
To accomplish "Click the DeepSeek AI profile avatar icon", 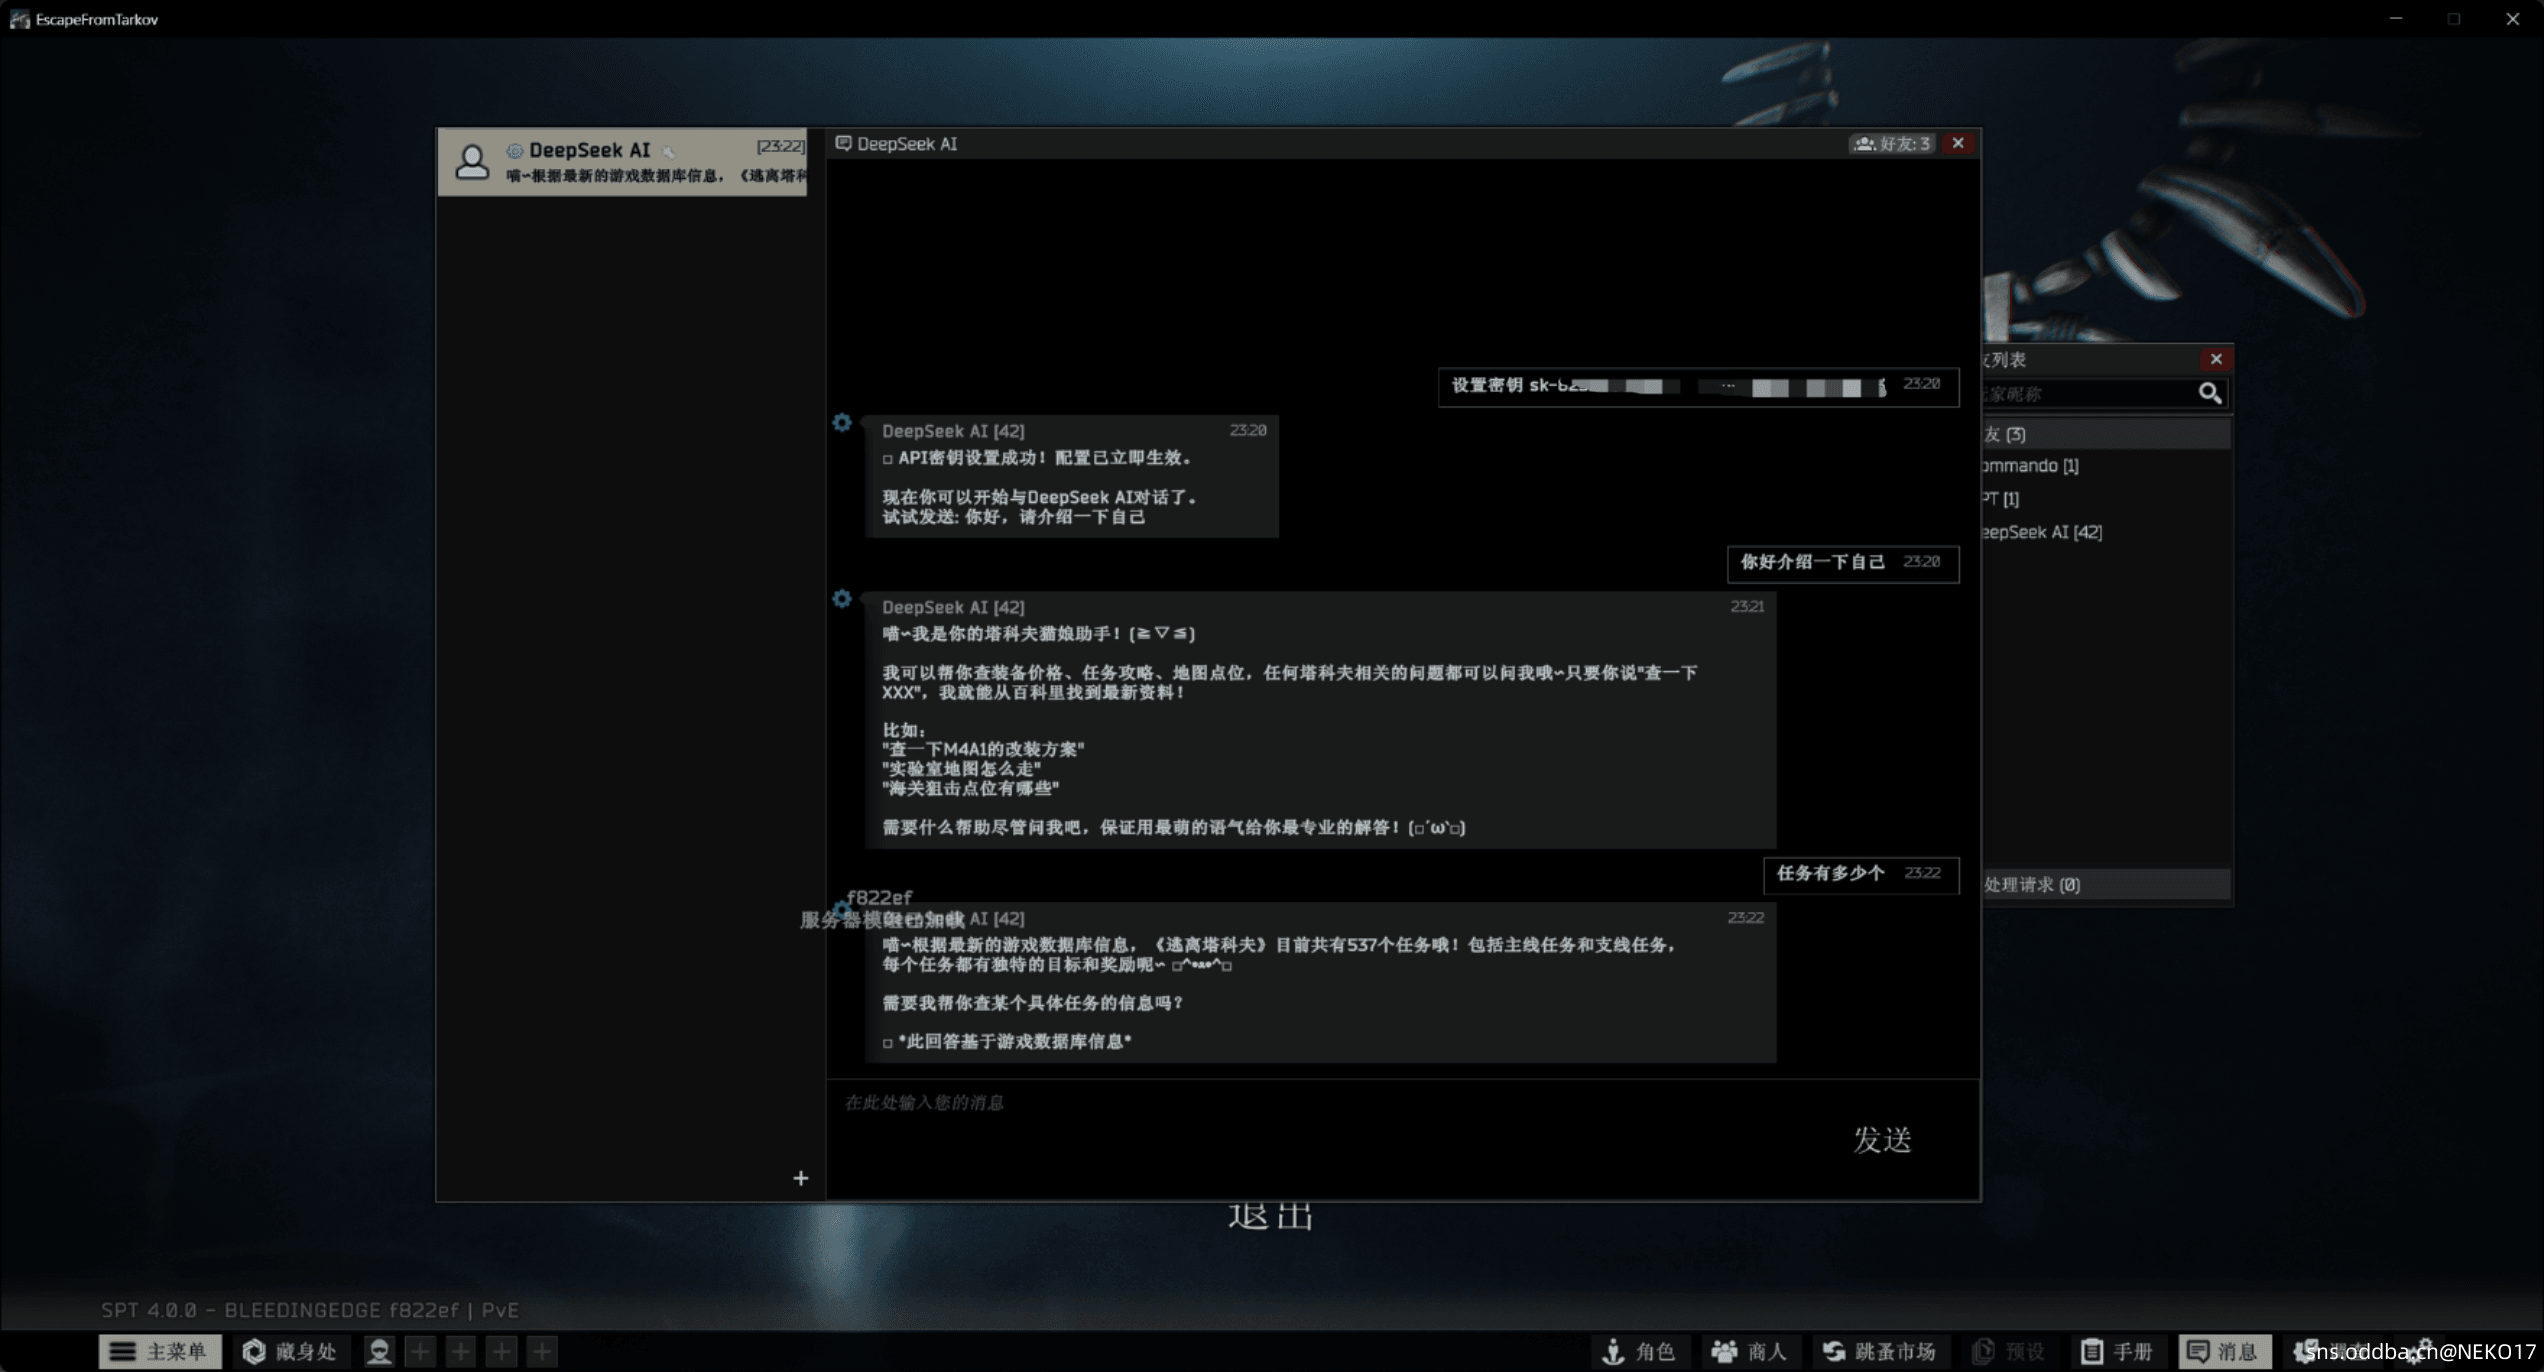I will (x=472, y=161).
